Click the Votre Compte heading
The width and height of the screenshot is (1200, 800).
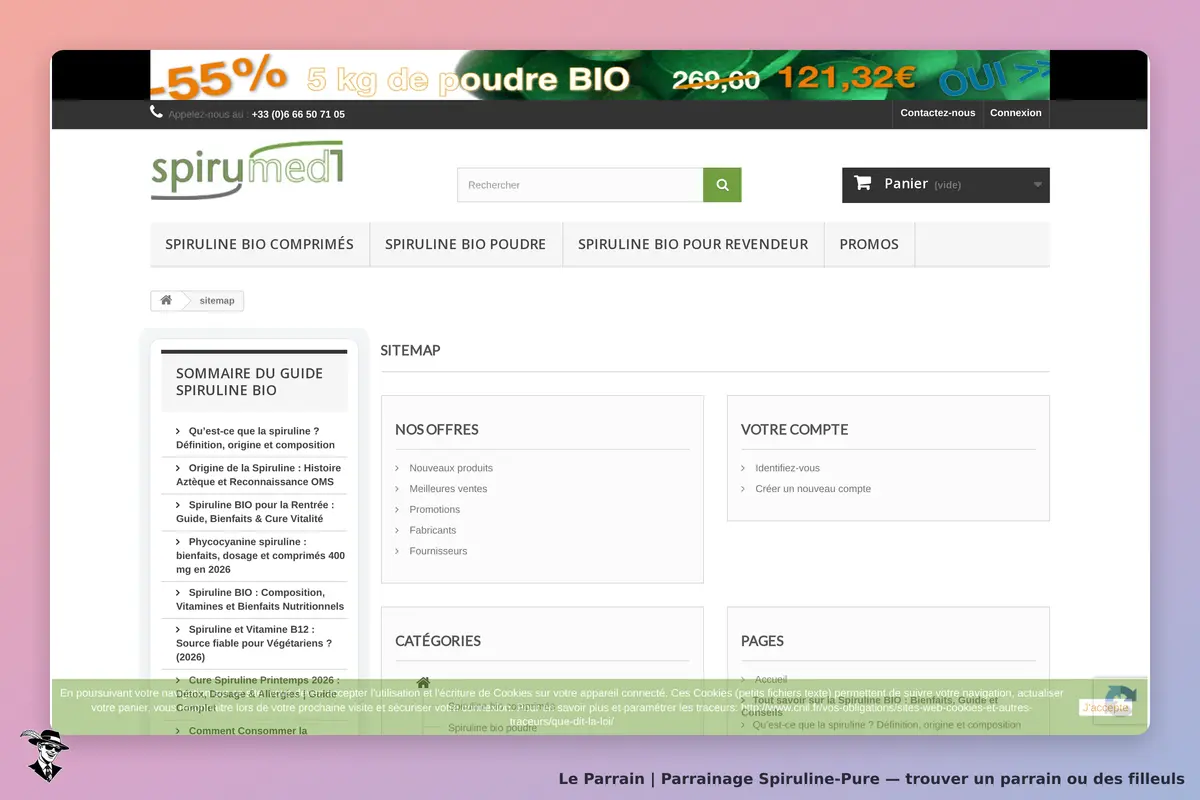coord(795,429)
